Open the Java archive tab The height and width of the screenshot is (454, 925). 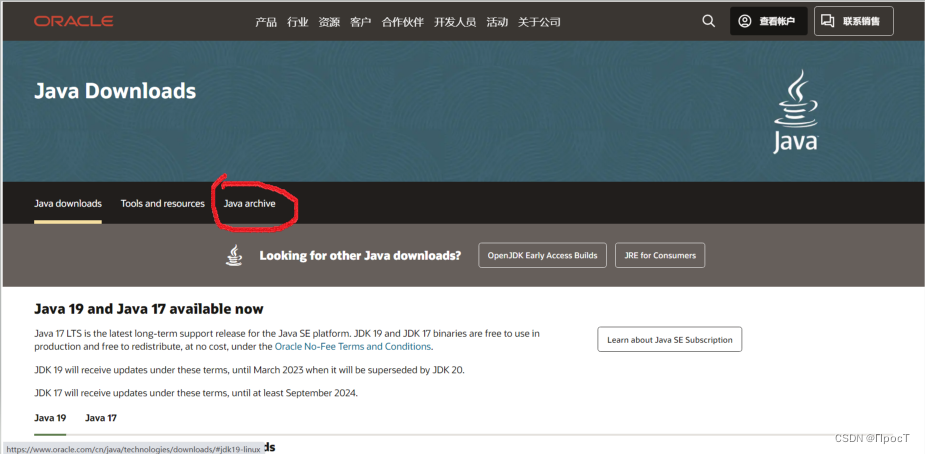click(250, 203)
